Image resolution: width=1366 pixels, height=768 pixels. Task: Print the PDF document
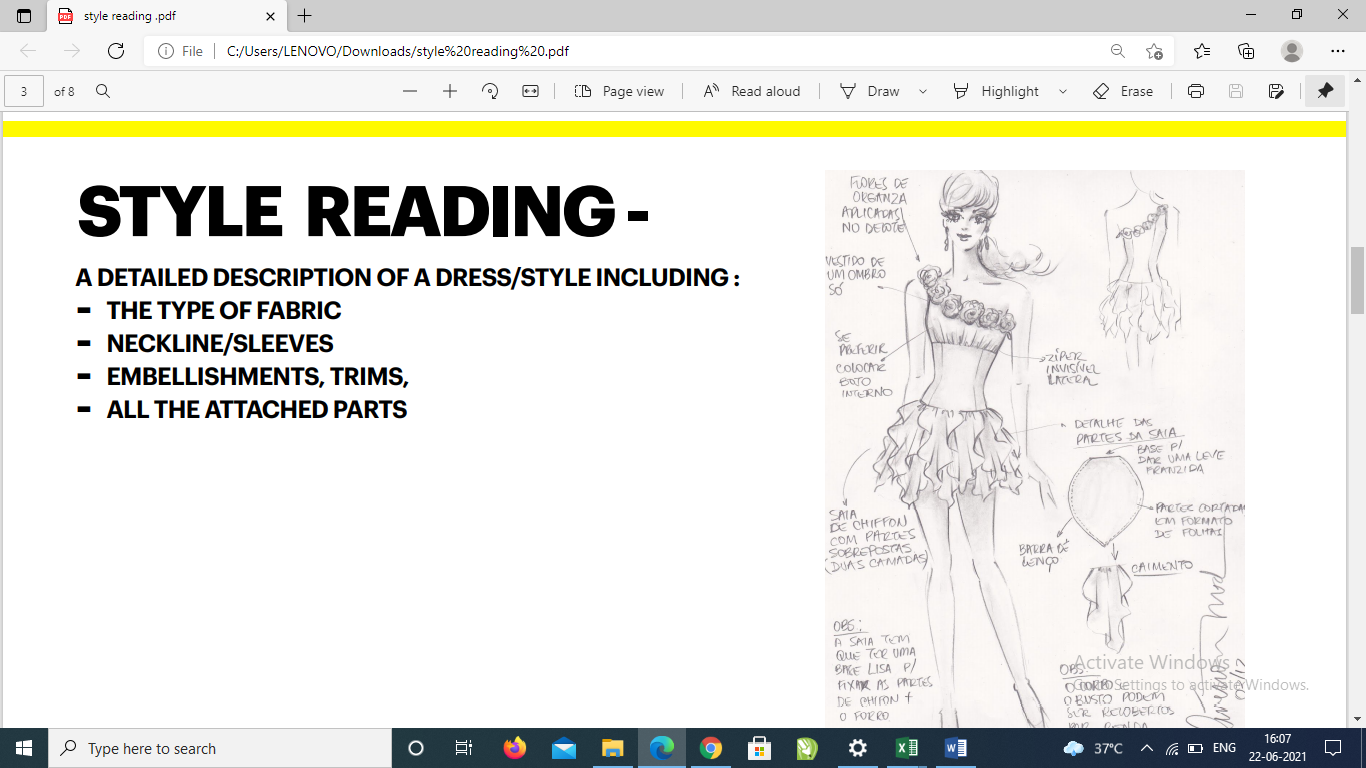(x=1195, y=91)
